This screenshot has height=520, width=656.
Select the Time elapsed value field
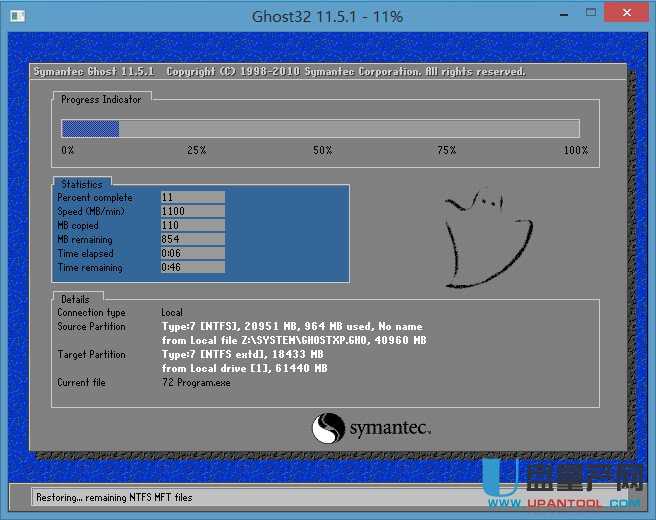(x=192, y=254)
